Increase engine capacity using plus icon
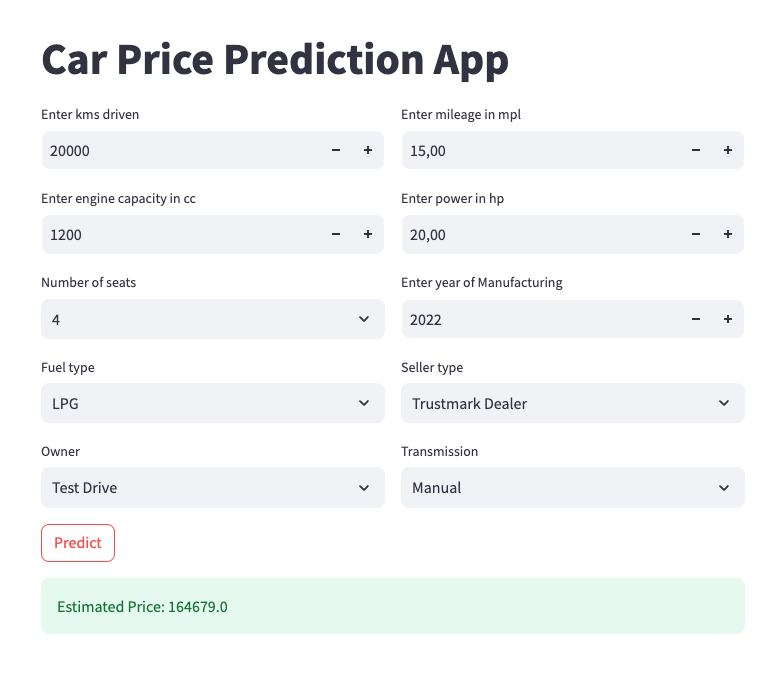Viewport: 777px width, 681px height. click(368, 234)
